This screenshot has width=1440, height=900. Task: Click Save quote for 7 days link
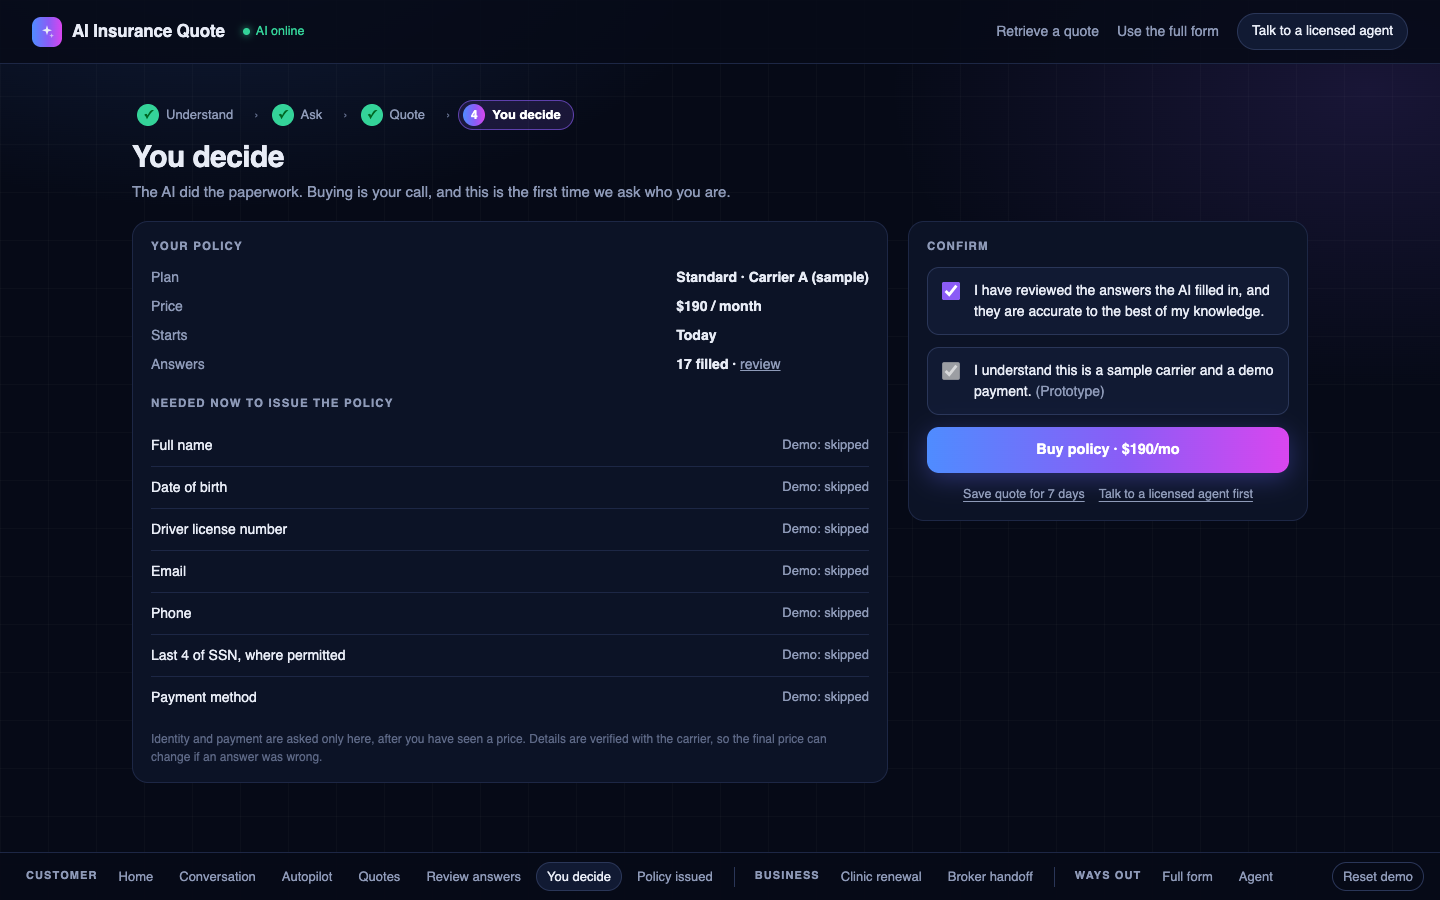tap(1024, 494)
